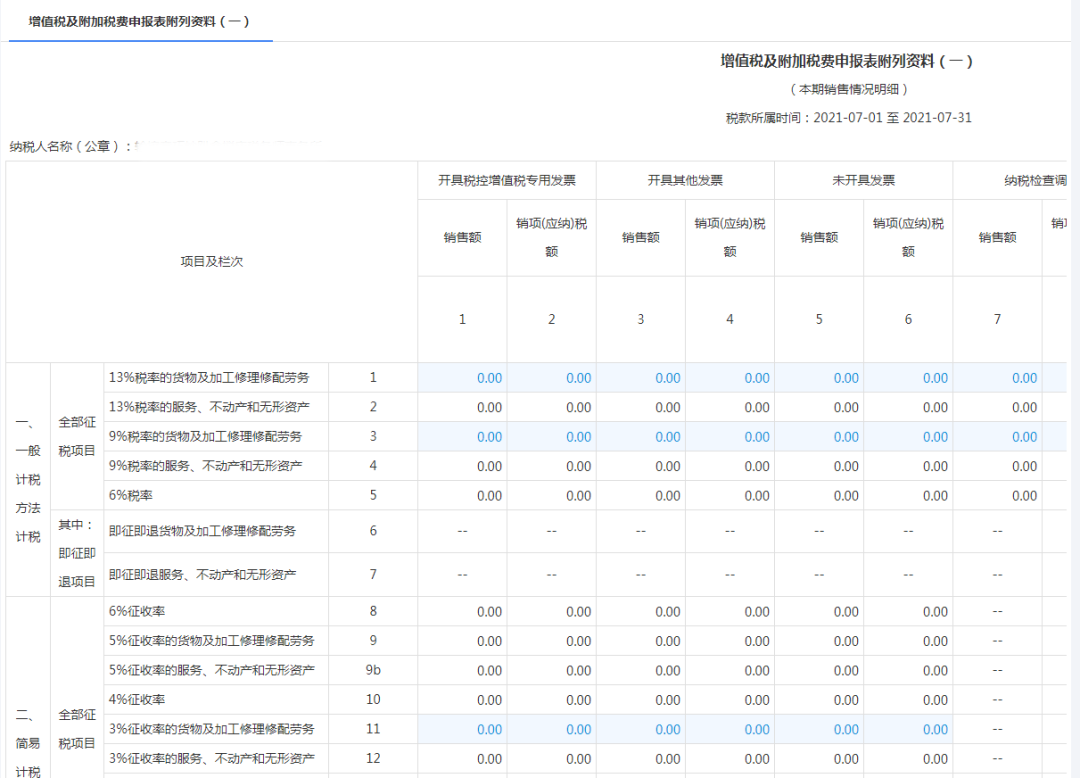Click the 13%税率的货物及加工修理修配劳务 tax-inspection adjustment sales cell
This screenshot has height=778, width=1080.
click(997, 378)
